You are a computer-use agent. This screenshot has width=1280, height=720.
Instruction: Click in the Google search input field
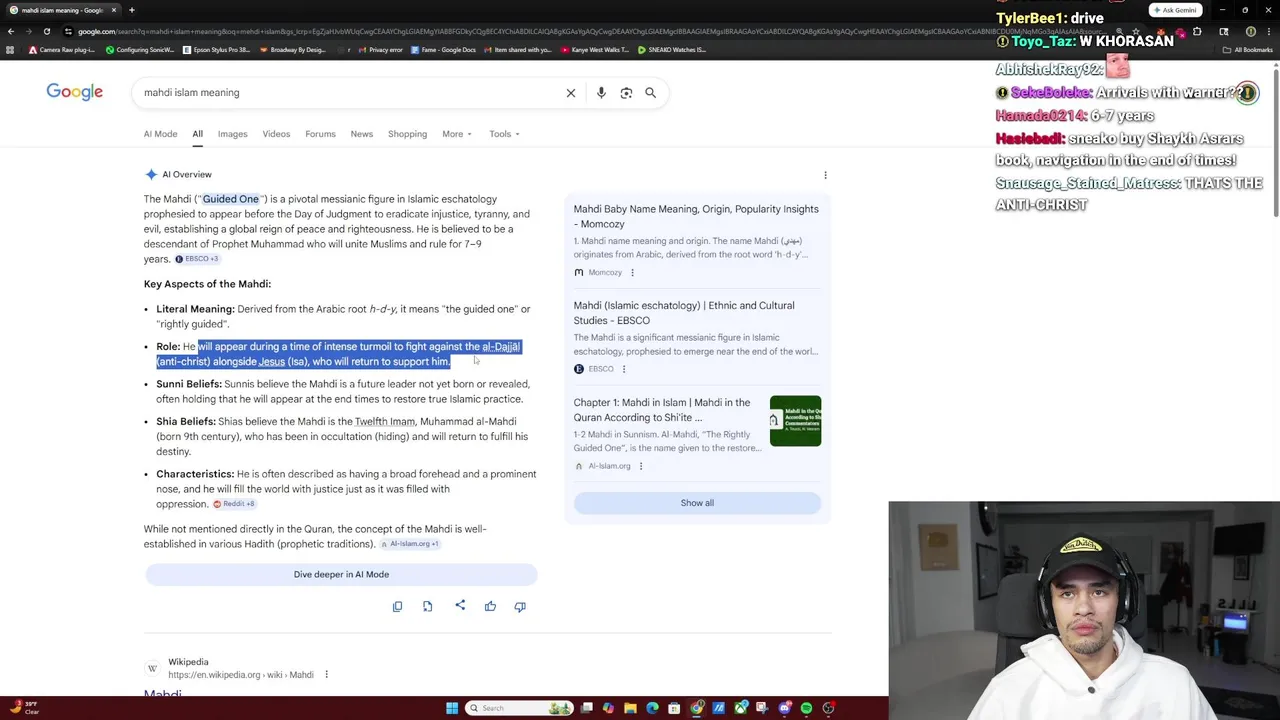coord(350,93)
